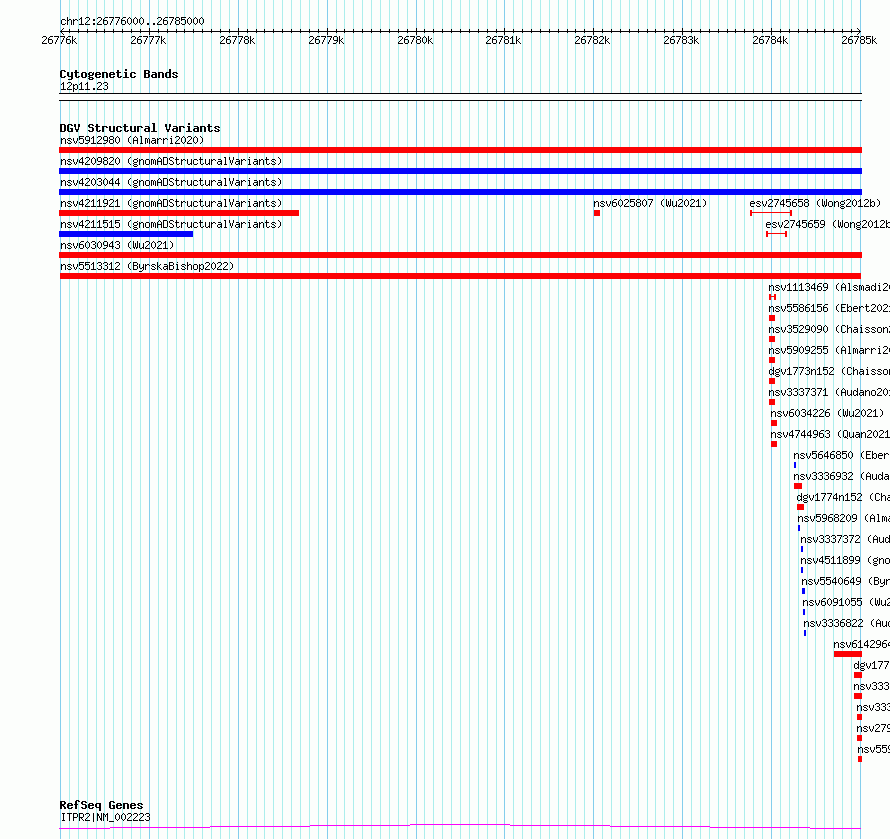Open the nsv3336822 variant label
890x839 pixels.
tap(846, 623)
